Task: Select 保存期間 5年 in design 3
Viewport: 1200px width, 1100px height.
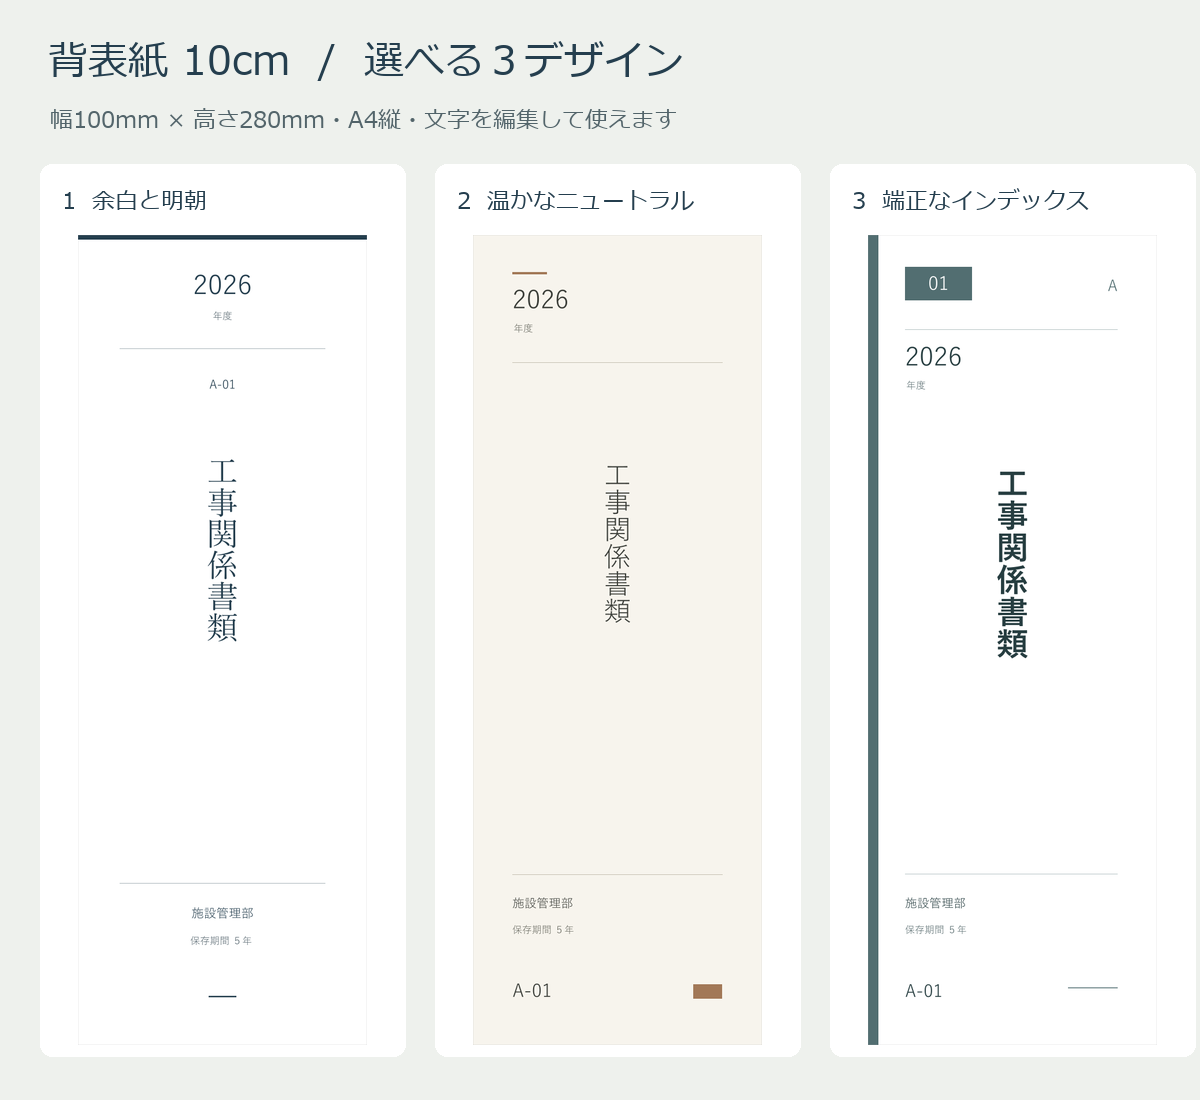Action: click(936, 930)
